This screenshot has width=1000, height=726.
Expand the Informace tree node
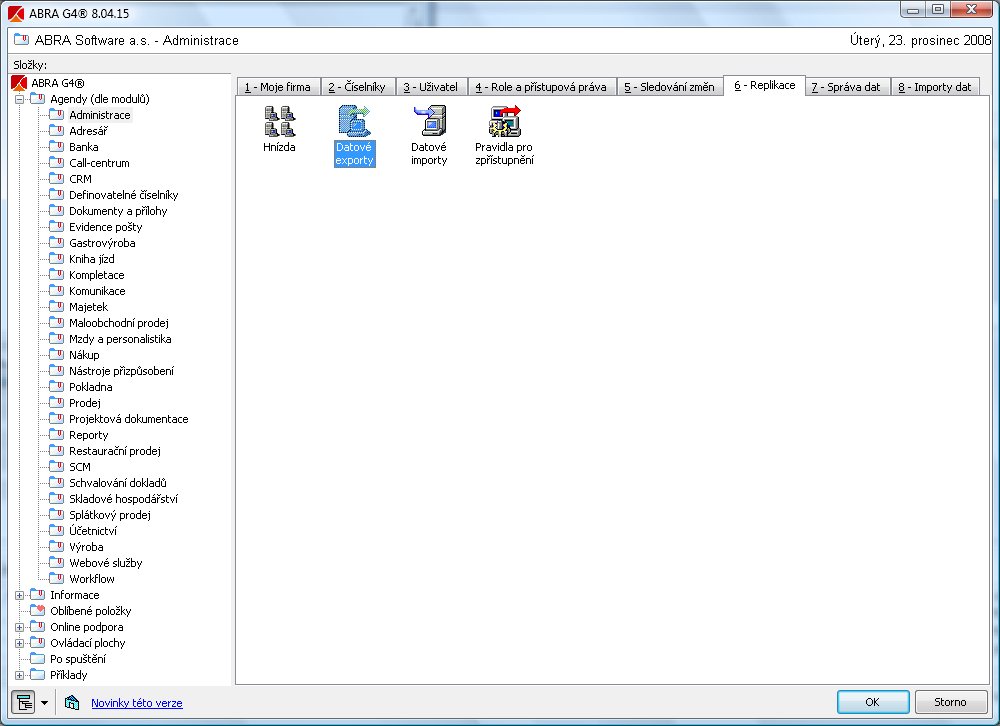pos(19,595)
